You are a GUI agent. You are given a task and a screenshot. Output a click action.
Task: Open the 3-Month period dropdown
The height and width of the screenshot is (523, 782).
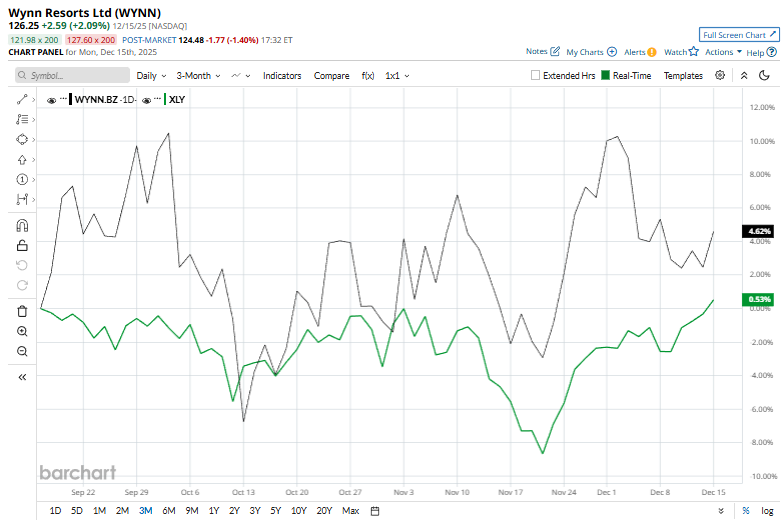click(198, 76)
